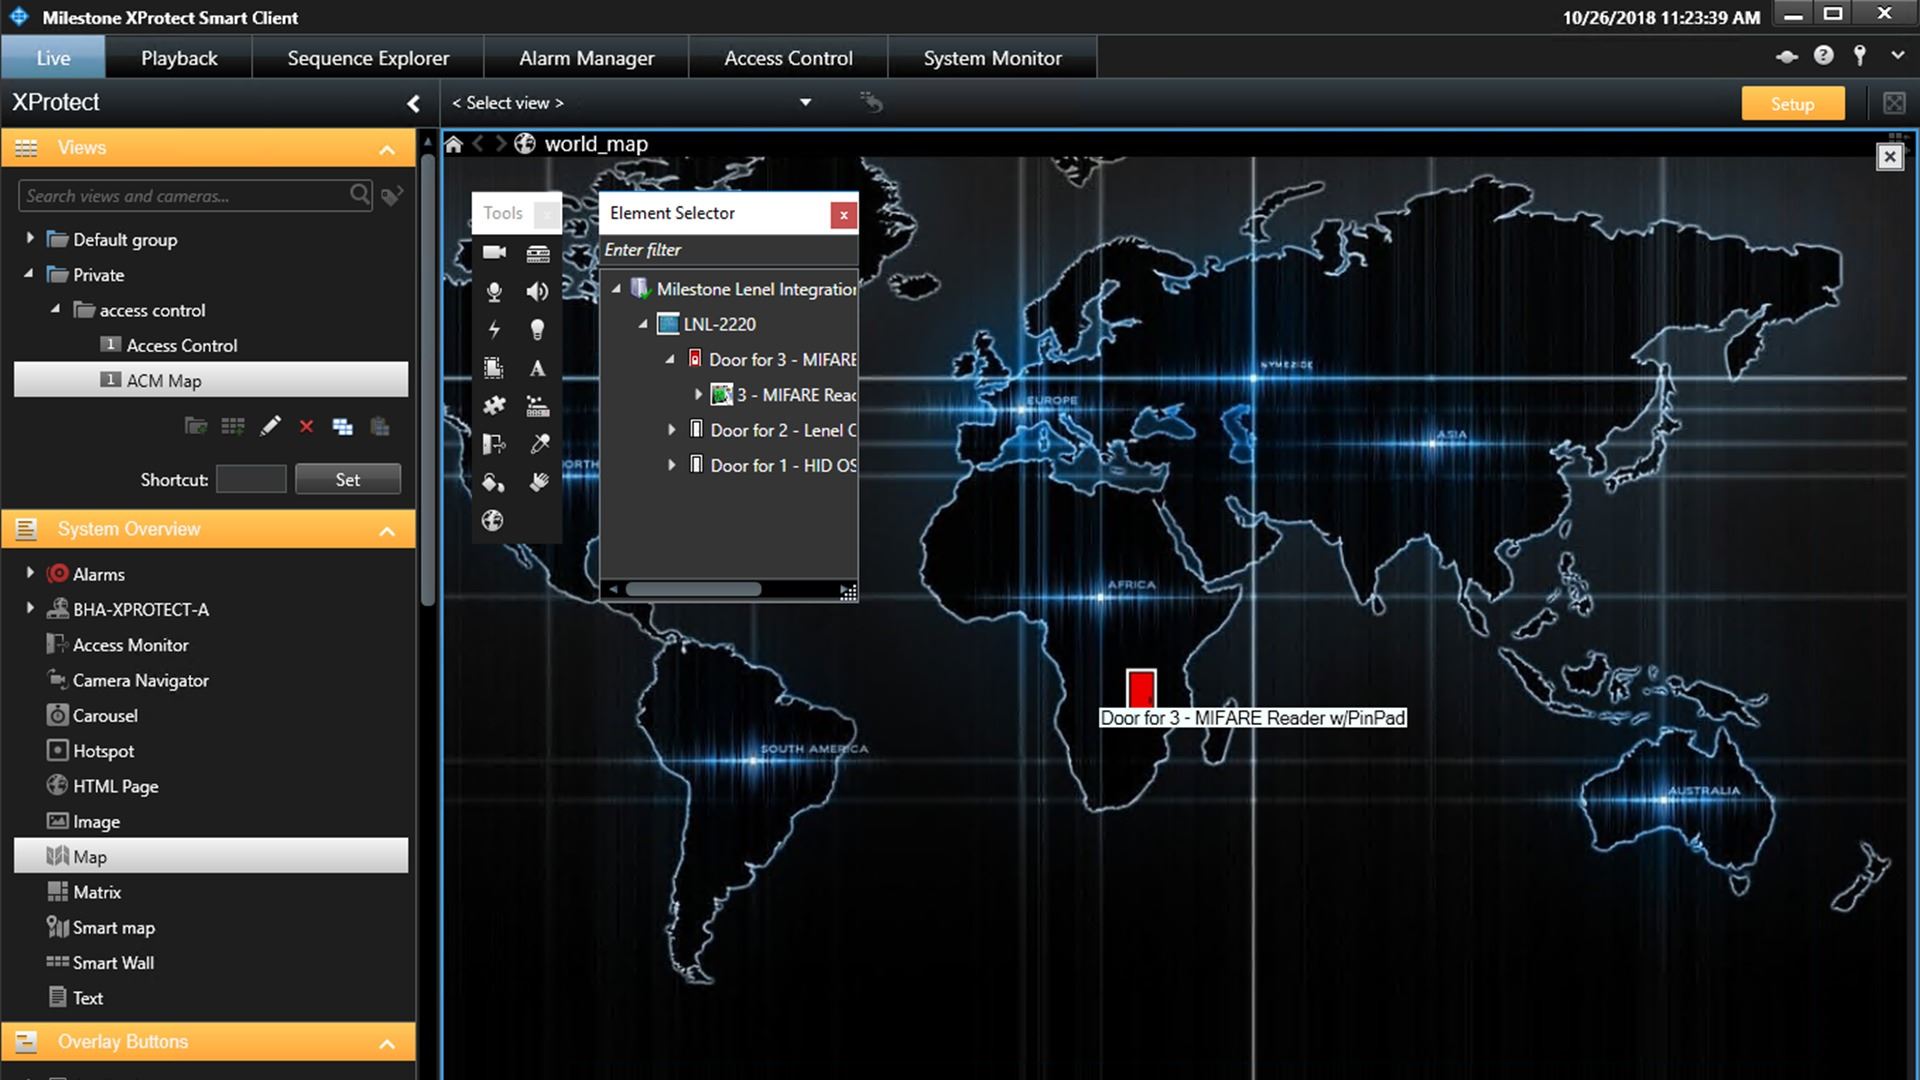
Task: Collapse the XProtect side pane arrow
Action: [413, 103]
